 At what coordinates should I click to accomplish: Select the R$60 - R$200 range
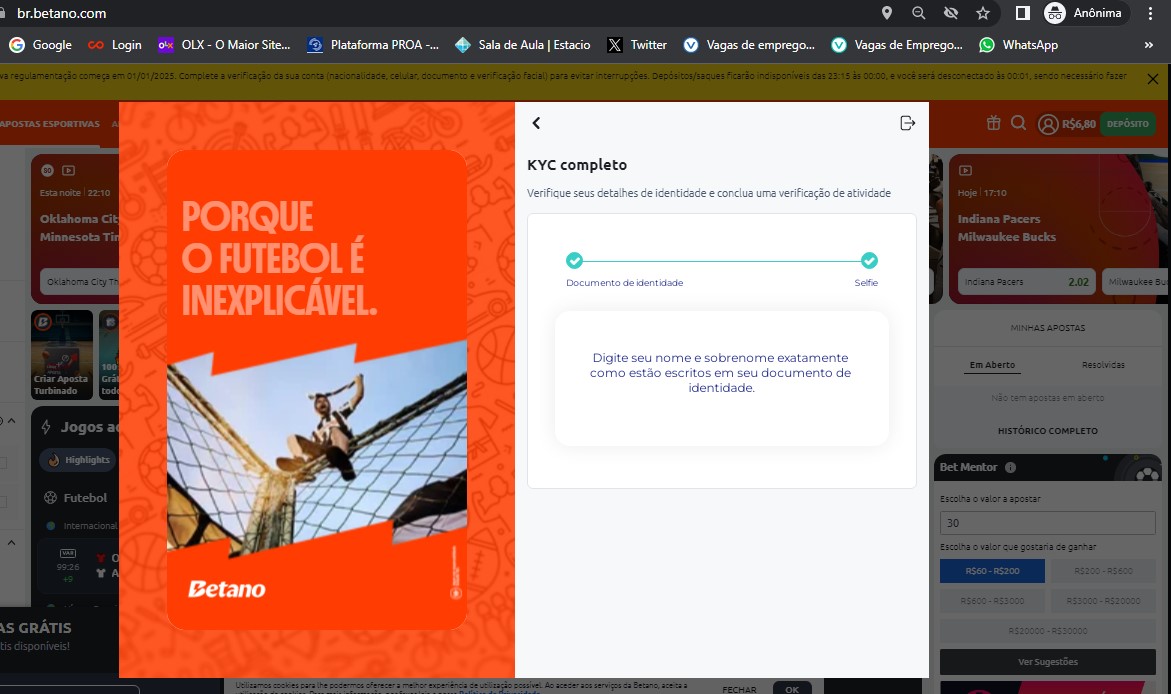(x=993, y=571)
